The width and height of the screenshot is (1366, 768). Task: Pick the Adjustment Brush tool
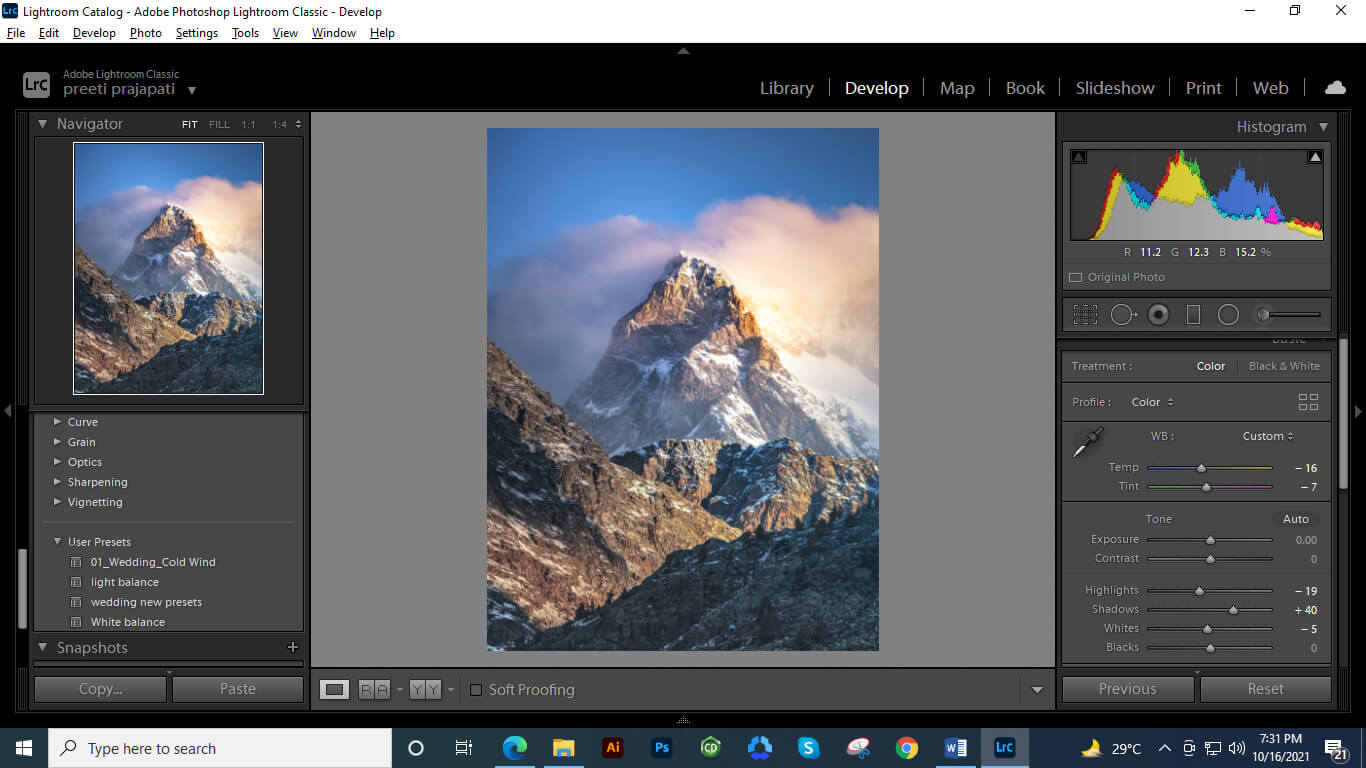(x=1262, y=314)
